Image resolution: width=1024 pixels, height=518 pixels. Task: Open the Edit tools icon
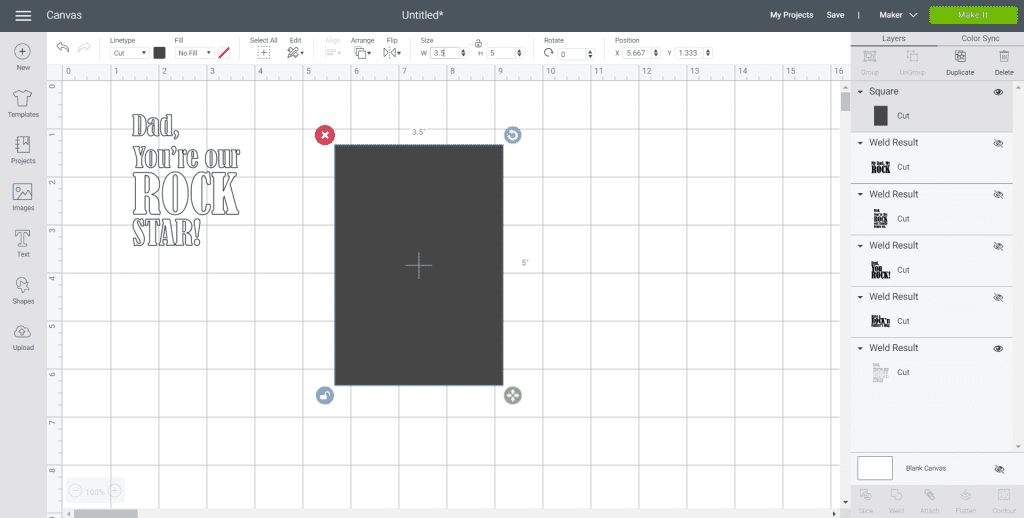[x=295, y=53]
